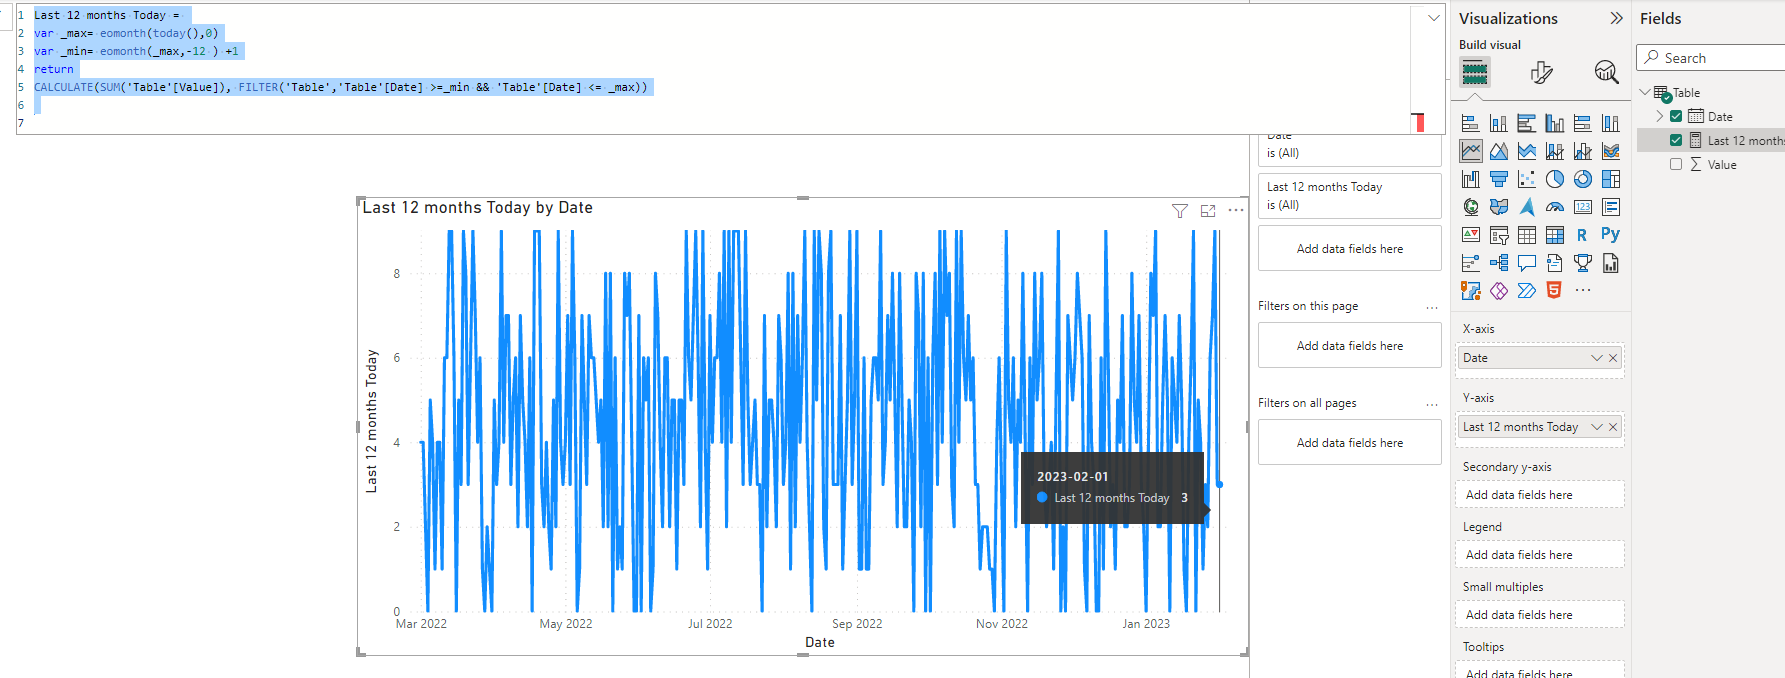Select the Matrix visual icon
Screen dimensions: 1785x678
pos(1555,235)
